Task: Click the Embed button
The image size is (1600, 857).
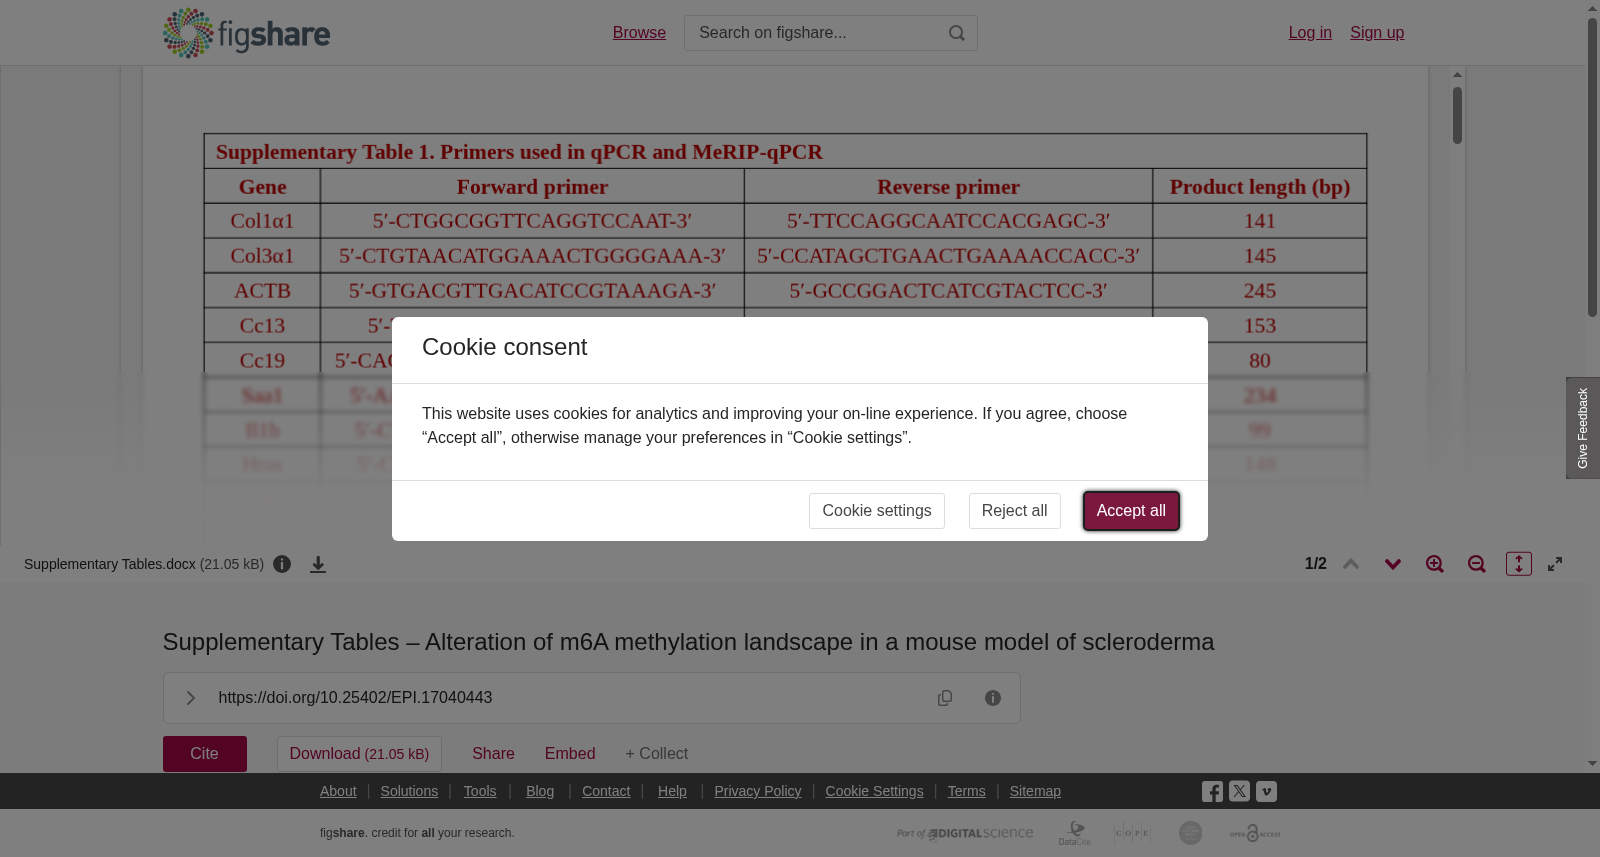Action: [570, 754]
